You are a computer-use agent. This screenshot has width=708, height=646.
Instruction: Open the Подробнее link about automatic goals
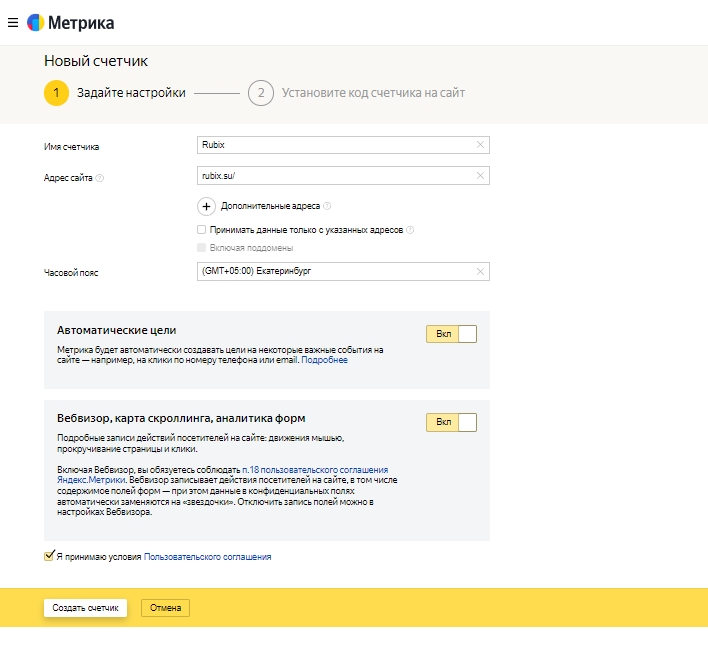[x=325, y=360]
